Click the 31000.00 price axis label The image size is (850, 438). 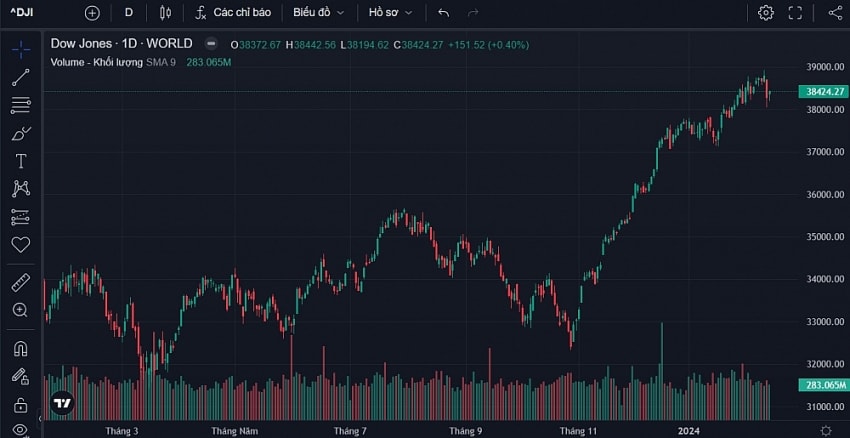point(825,407)
